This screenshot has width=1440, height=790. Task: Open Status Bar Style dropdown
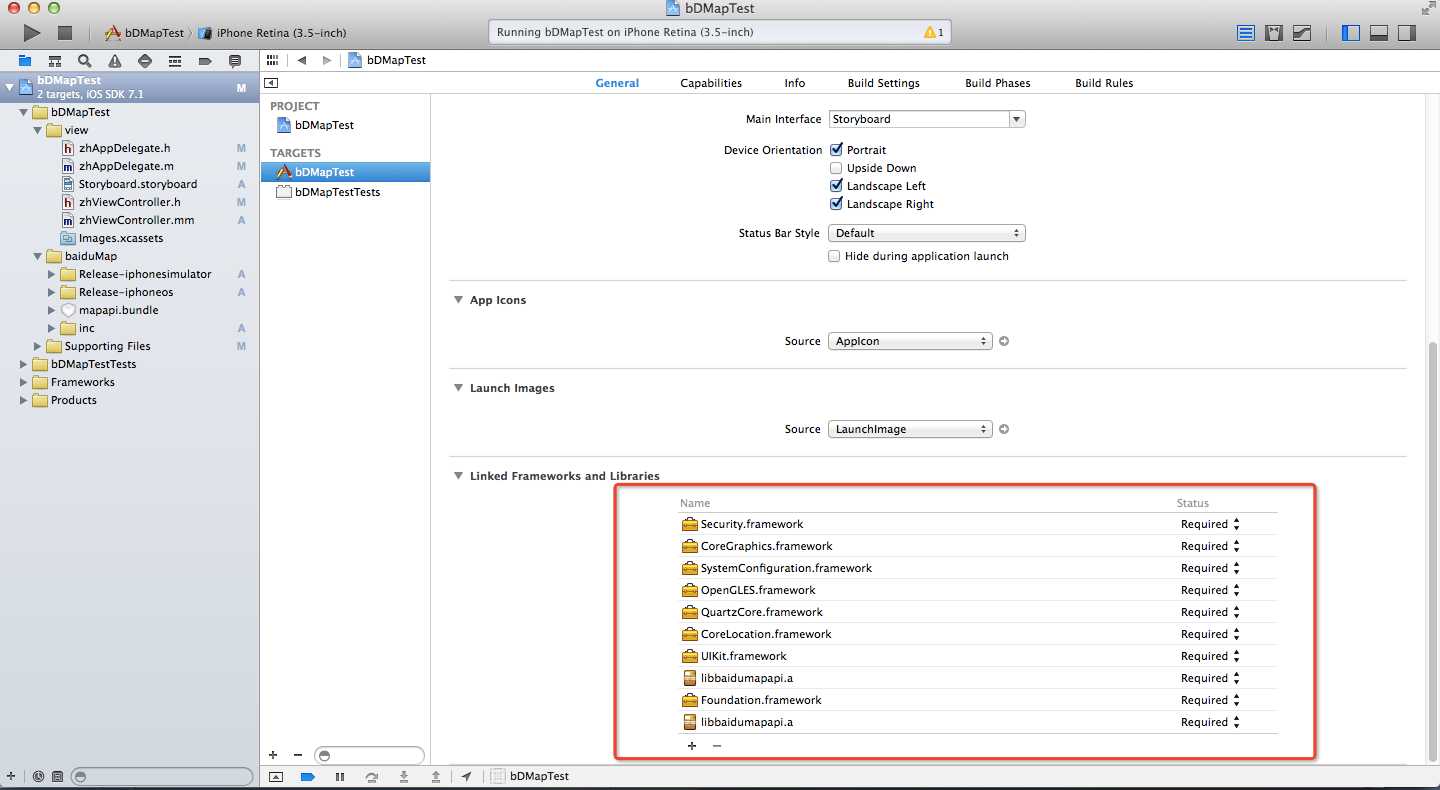pyautogui.click(x=927, y=233)
